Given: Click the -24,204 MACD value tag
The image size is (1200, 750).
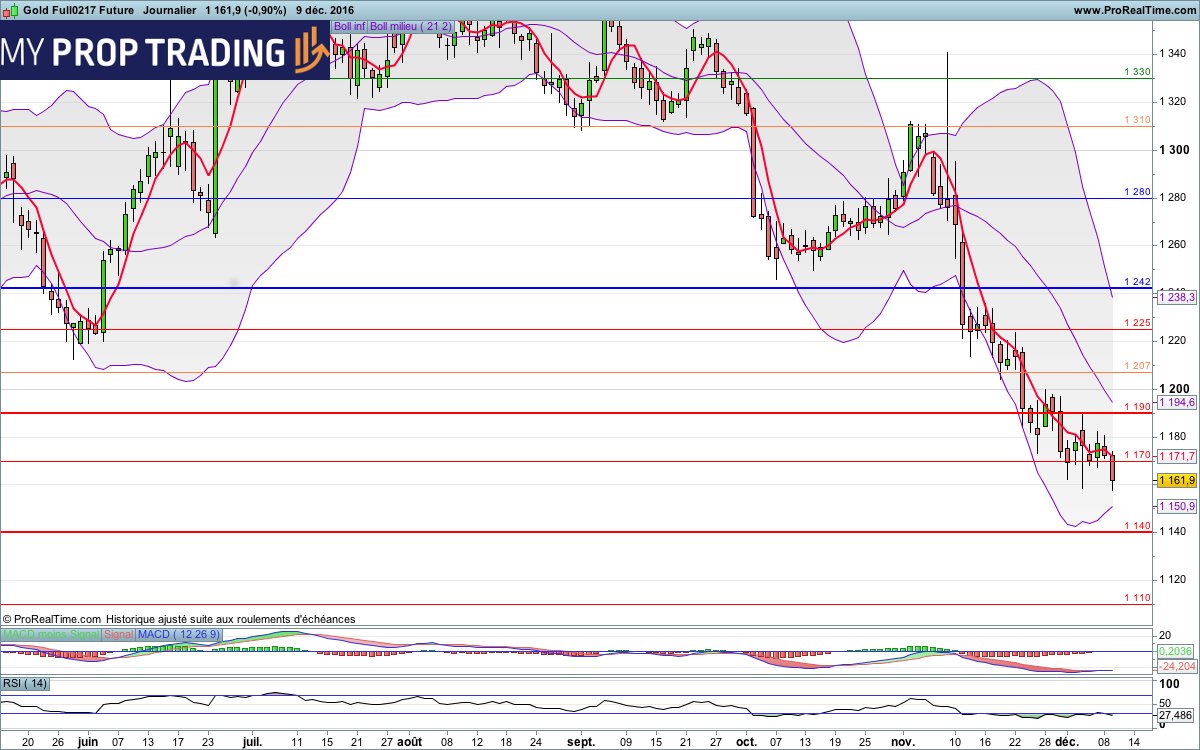Looking at the screenshot, I should [1176, 666].
